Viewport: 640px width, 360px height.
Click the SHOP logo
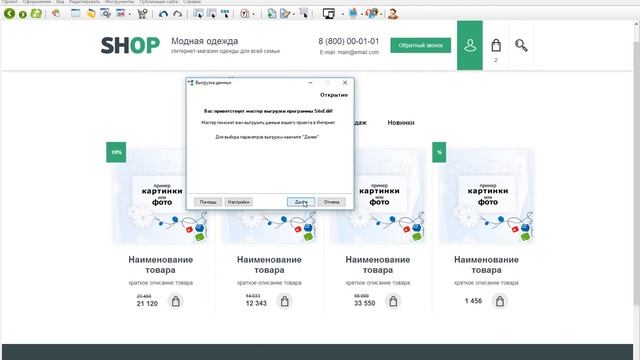(130, 45)
